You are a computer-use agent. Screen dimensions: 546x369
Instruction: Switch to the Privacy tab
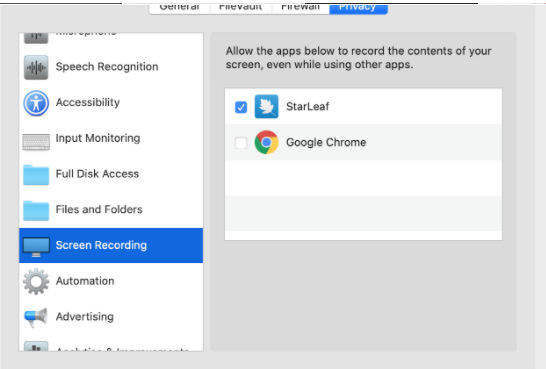point(358,9)
